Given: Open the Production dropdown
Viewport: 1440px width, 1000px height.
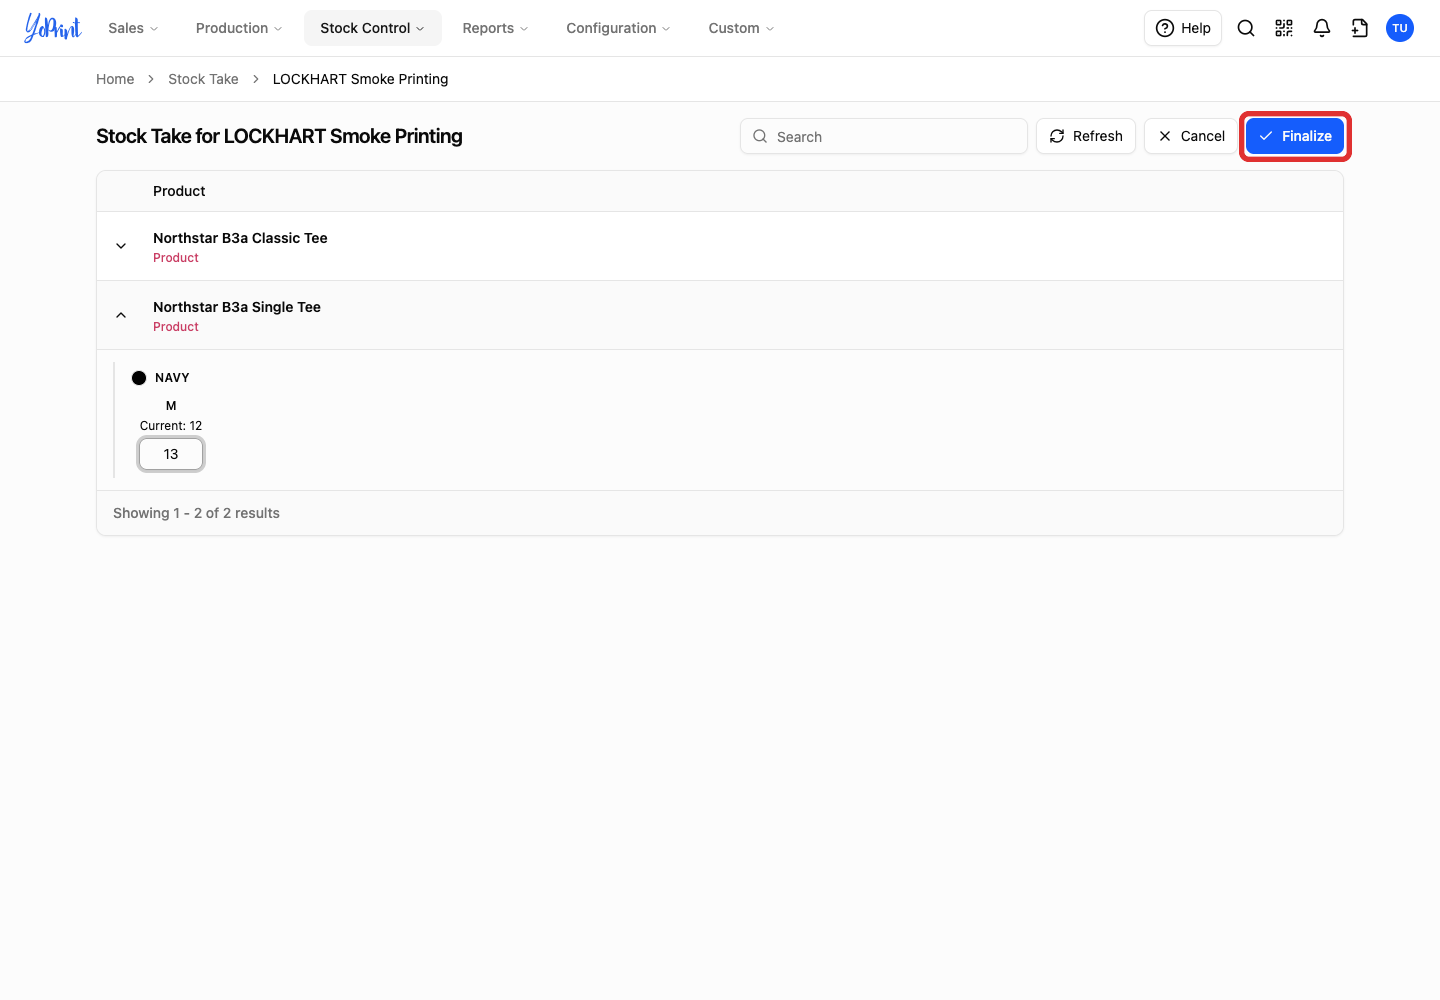Looking at the screenshot, I should (x=239, y=28).
